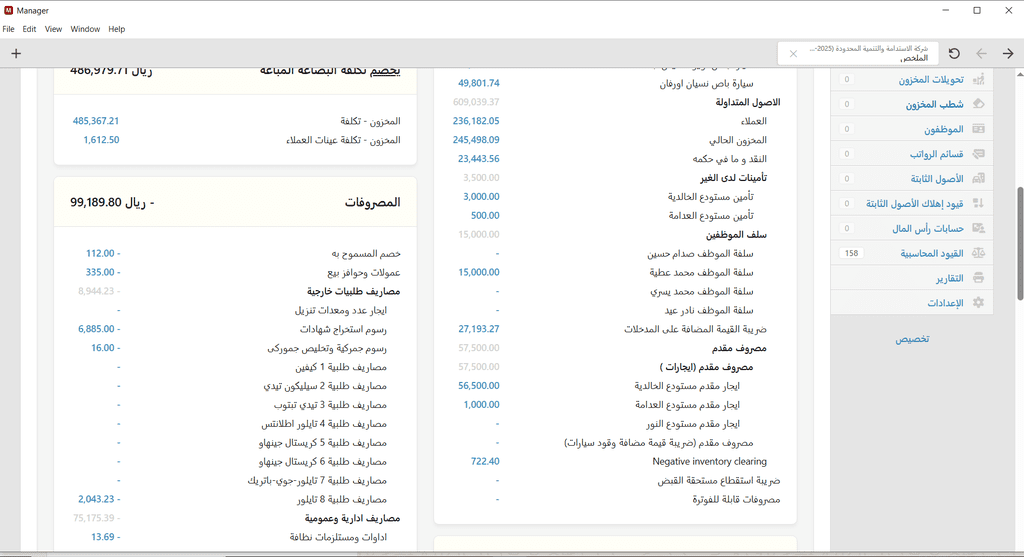Close the الملخص tab with X
1024x557 pixels.
click(793, 54)
